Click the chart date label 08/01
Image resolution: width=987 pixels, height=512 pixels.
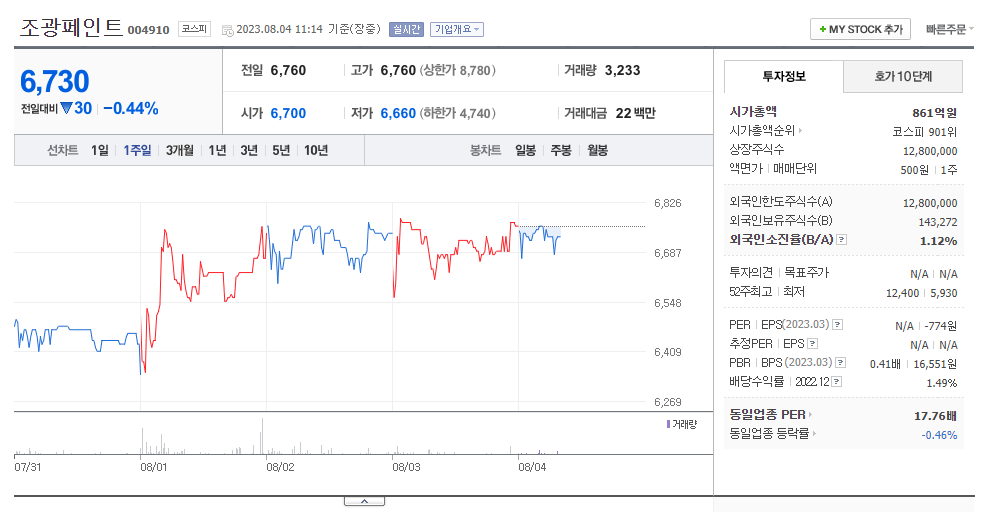tap(154, 467)
